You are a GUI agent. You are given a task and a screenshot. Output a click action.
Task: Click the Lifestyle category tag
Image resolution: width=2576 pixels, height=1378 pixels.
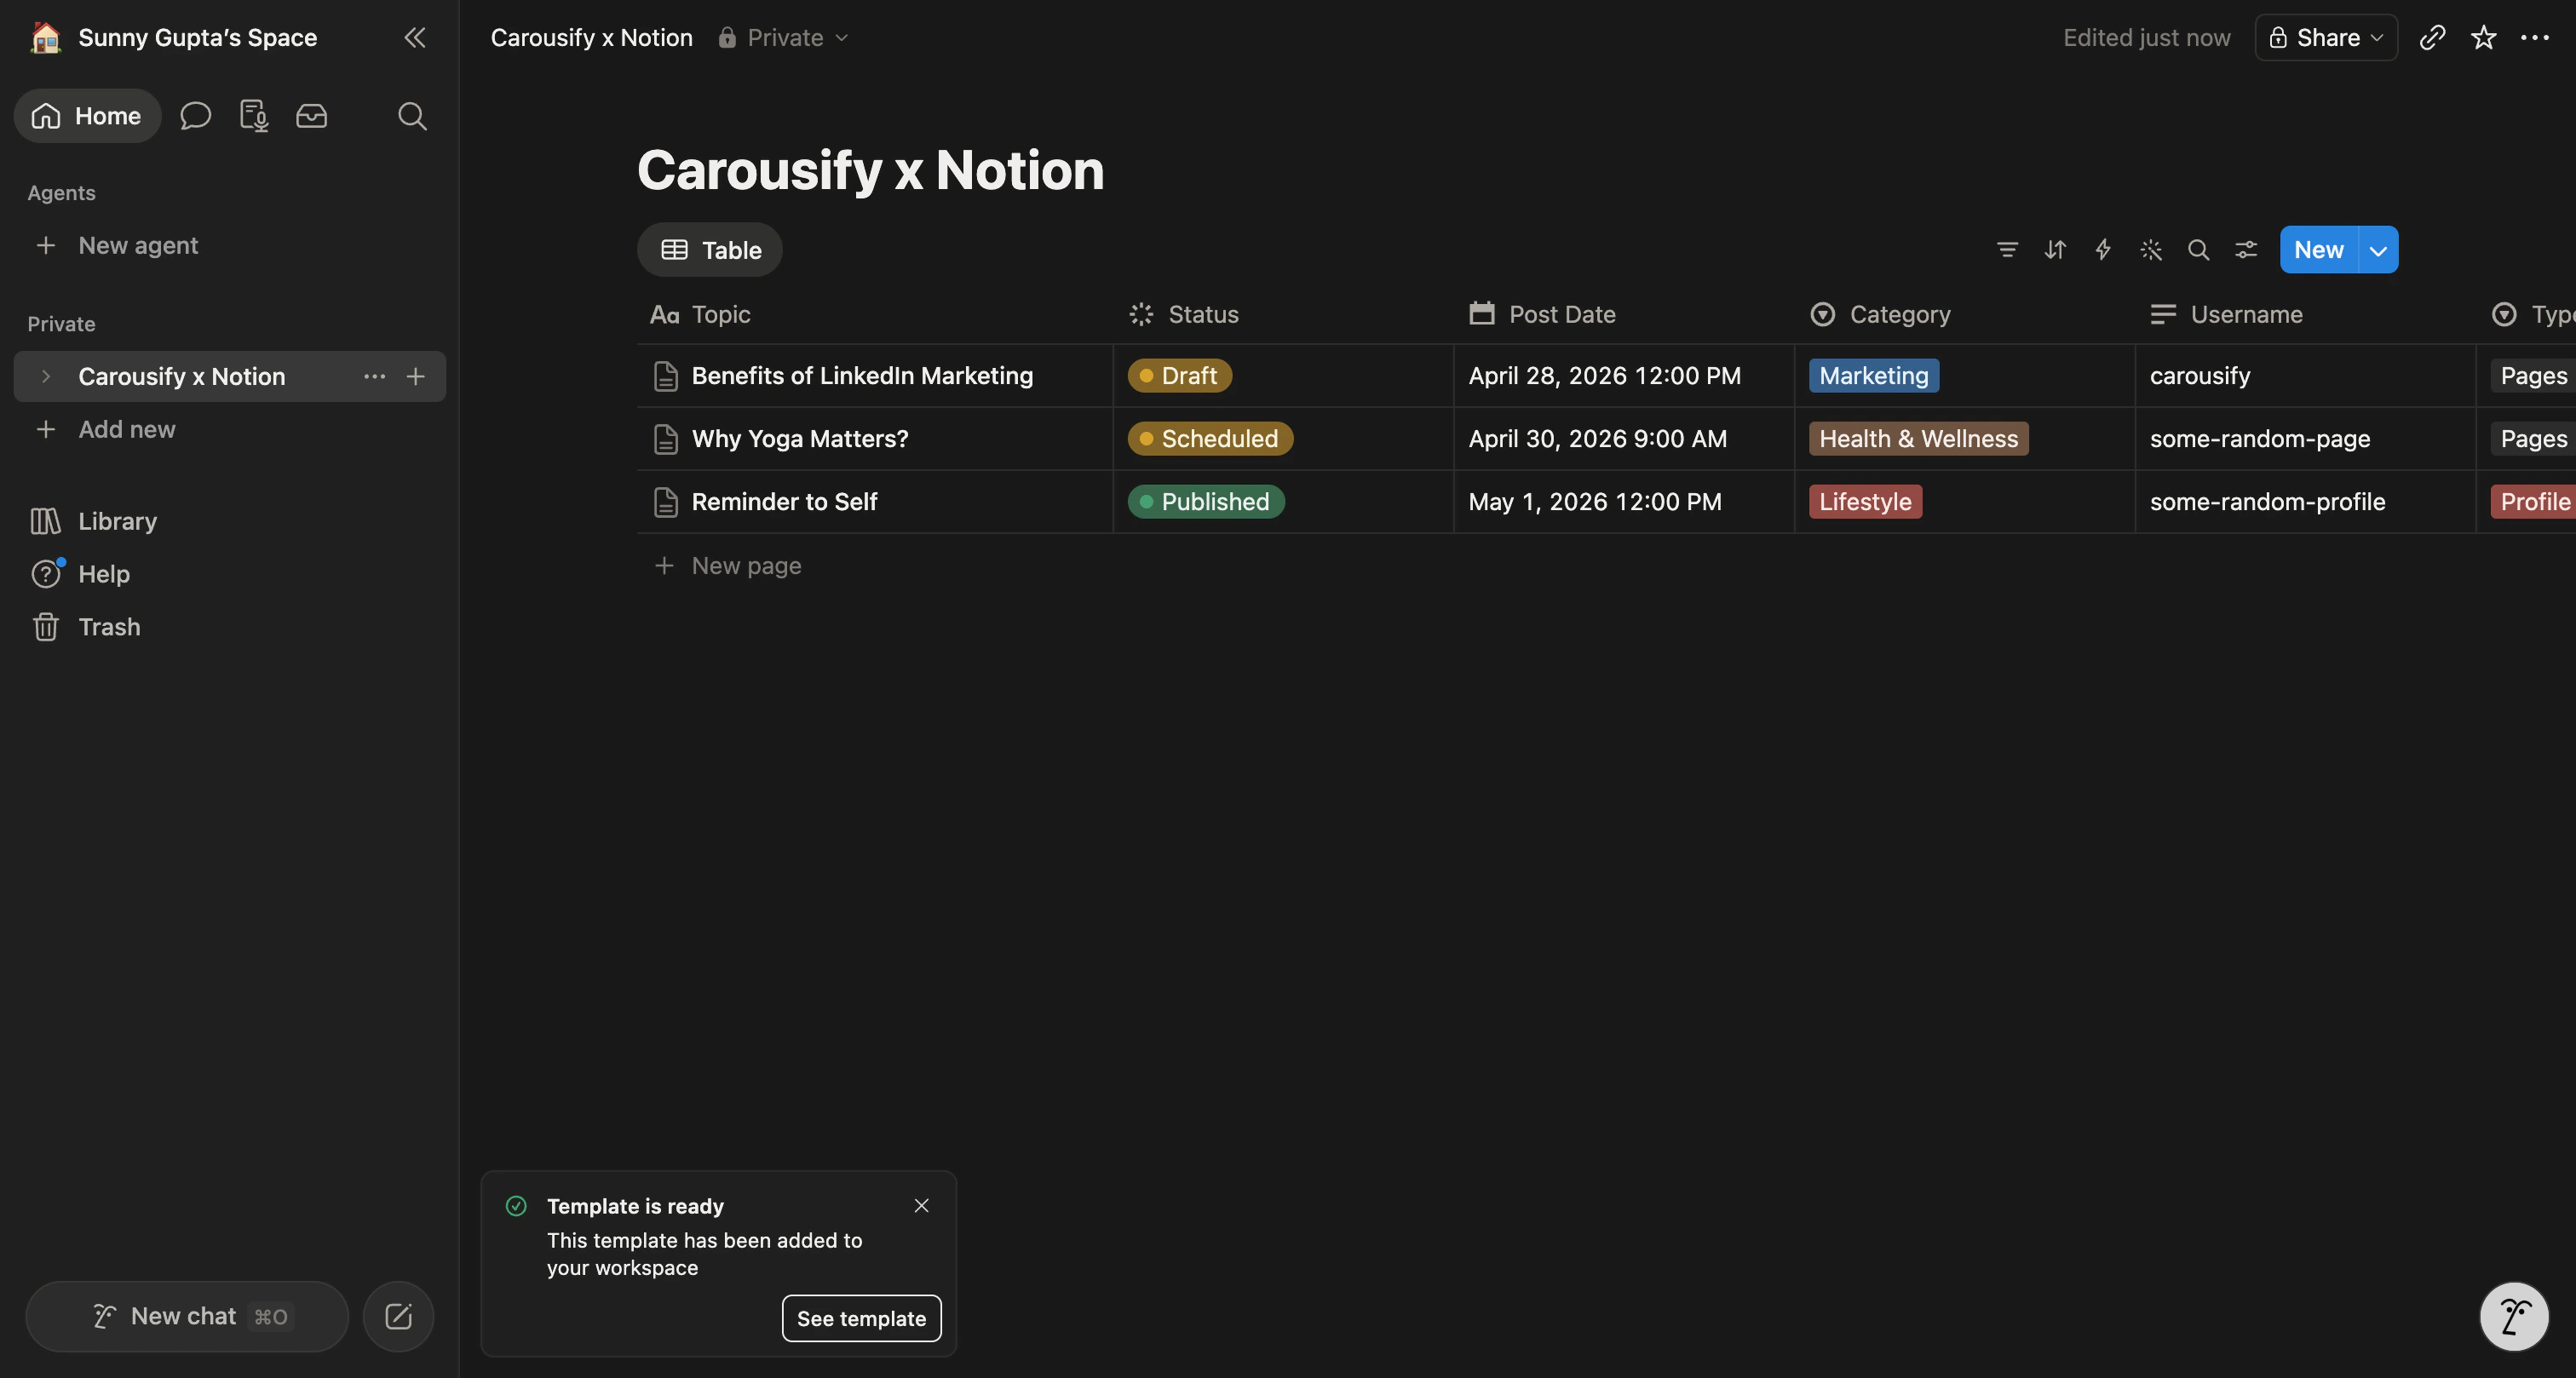pos(1865,502)
